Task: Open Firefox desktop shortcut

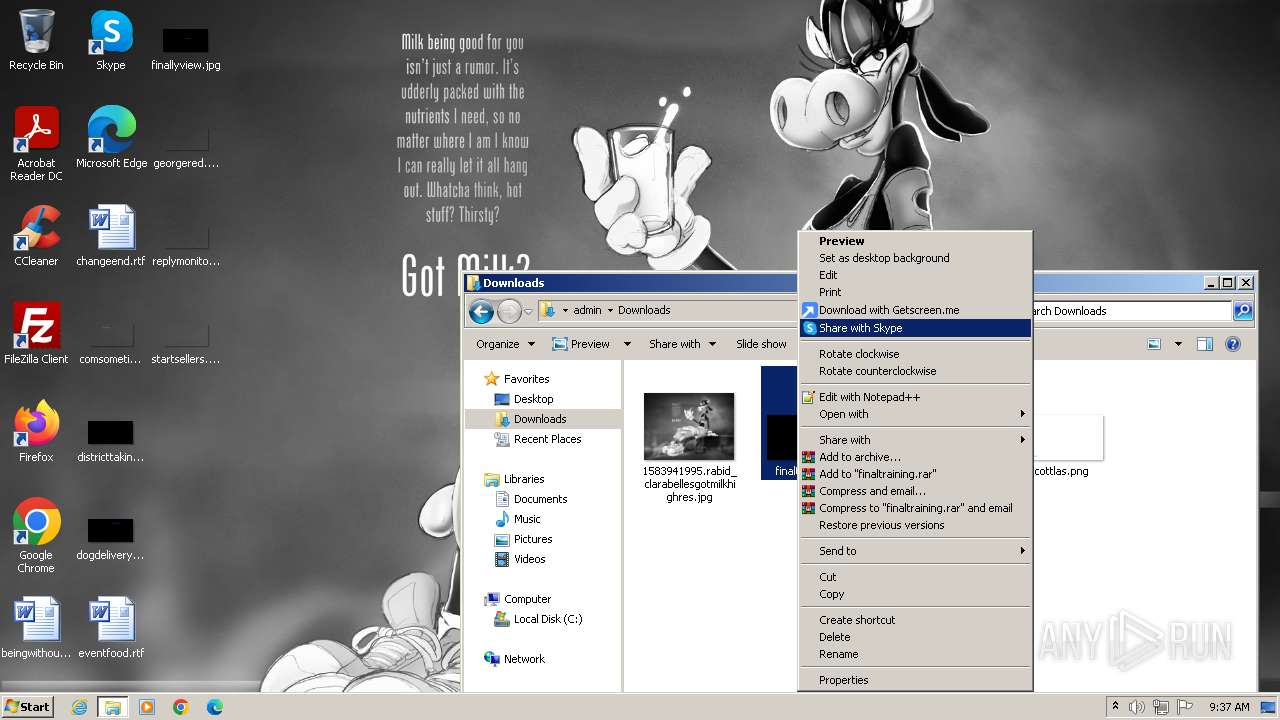Action: [x=36, y=432]
